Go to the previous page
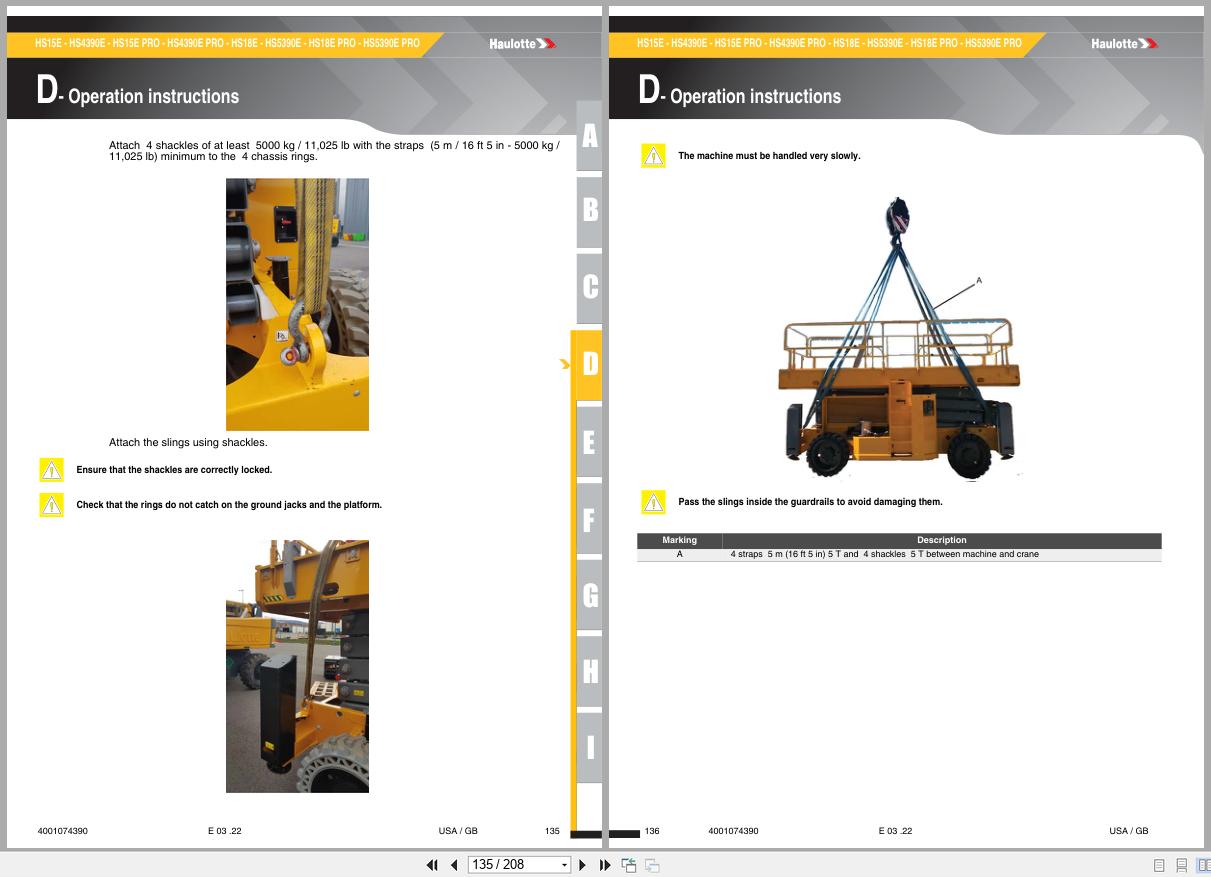Image resolution: width=1211 pixels, height=877 pixels. pos(454,865)
